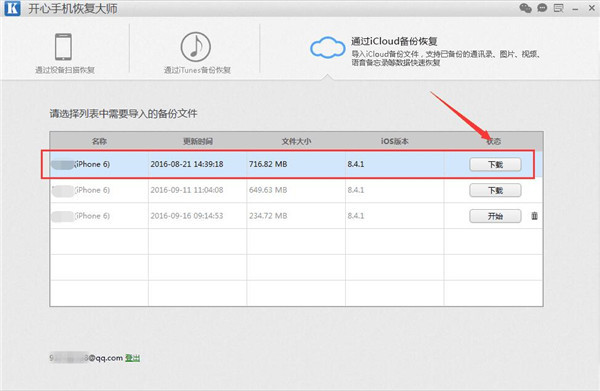Click the @qq.com account email text
The width and height of the screenshot is (600, 391).
point(86,358)
